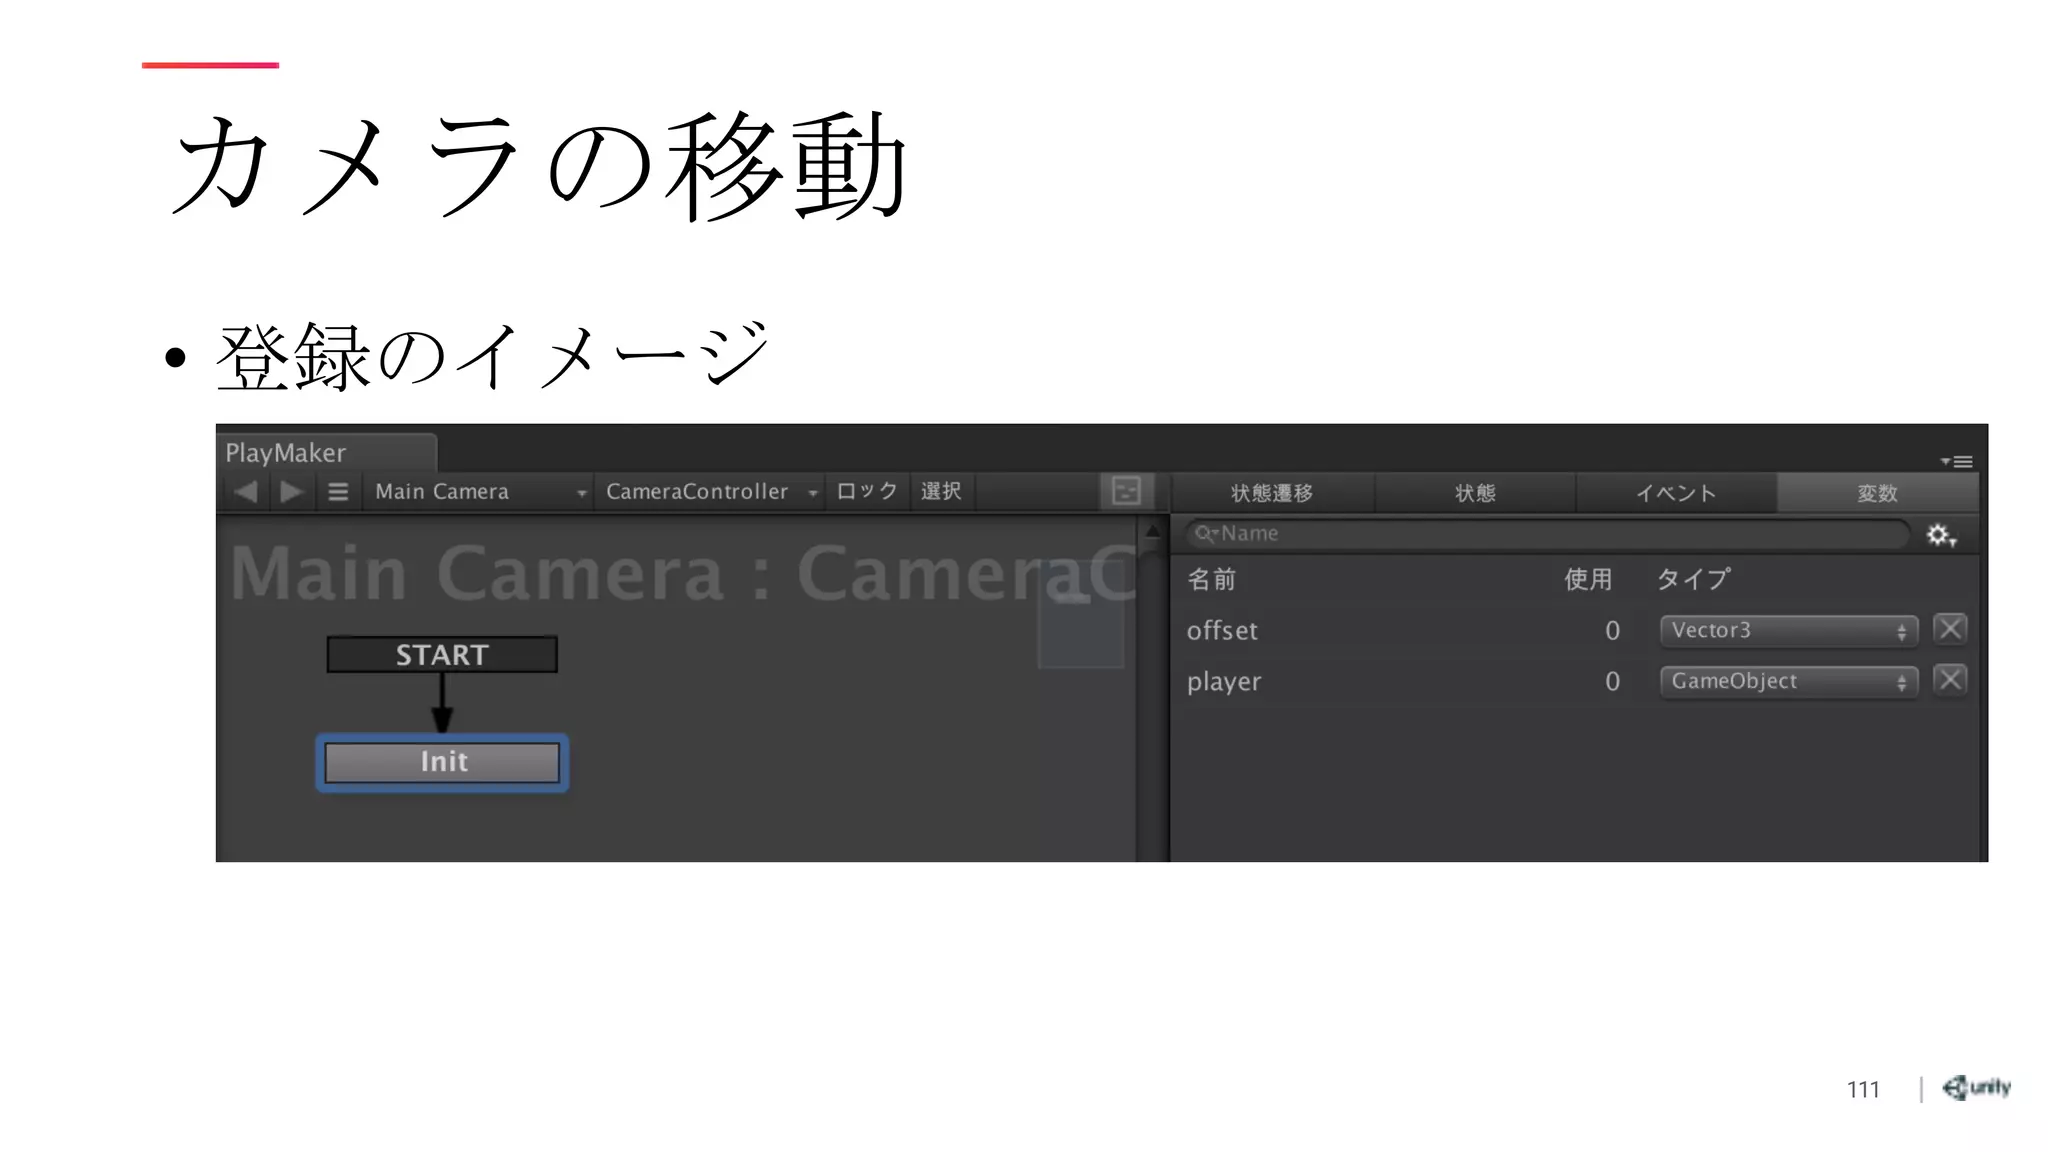This screenshot has height=1152, width=2048.
Task: Switch to the 状態 tab
Action: click(x=1475, y=493)
